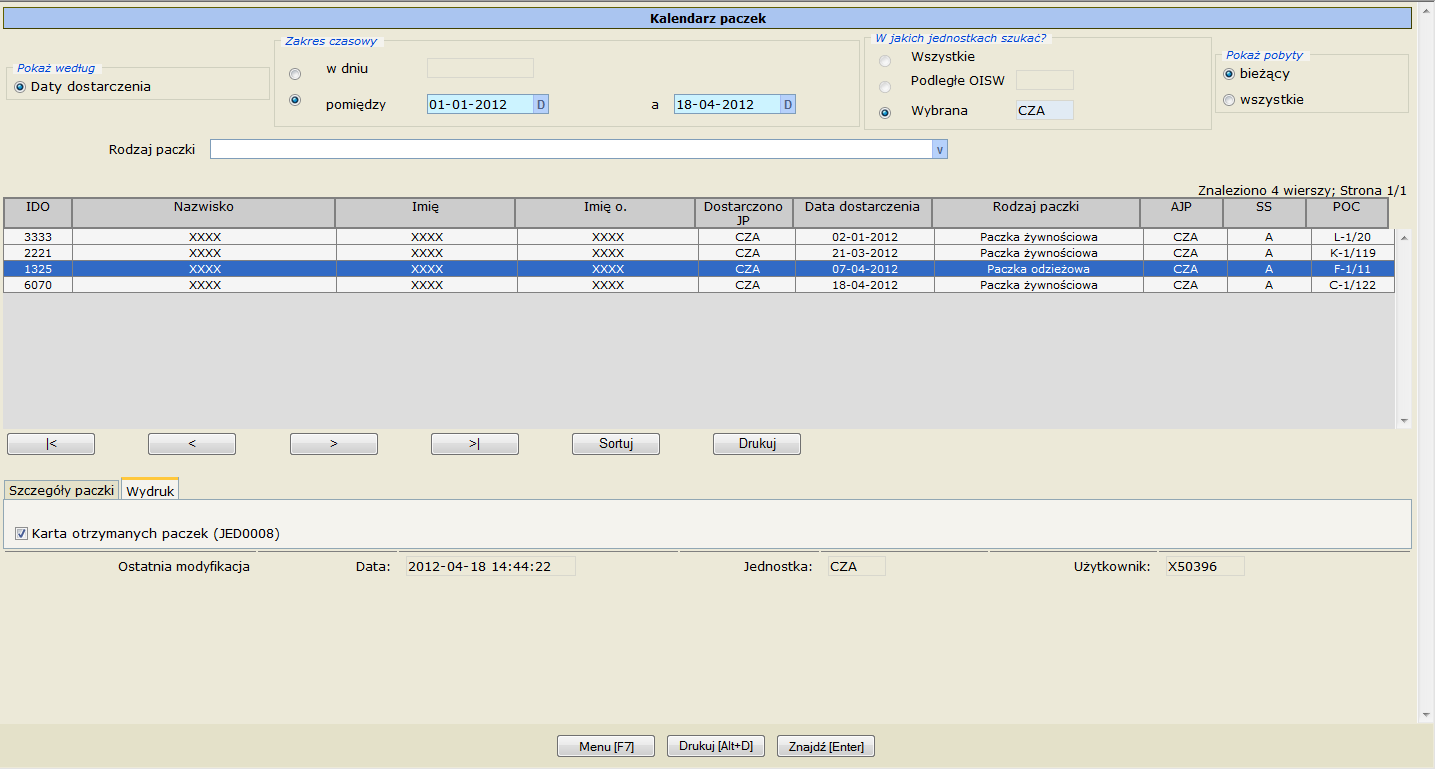Select row with IDO 1325

699,269
